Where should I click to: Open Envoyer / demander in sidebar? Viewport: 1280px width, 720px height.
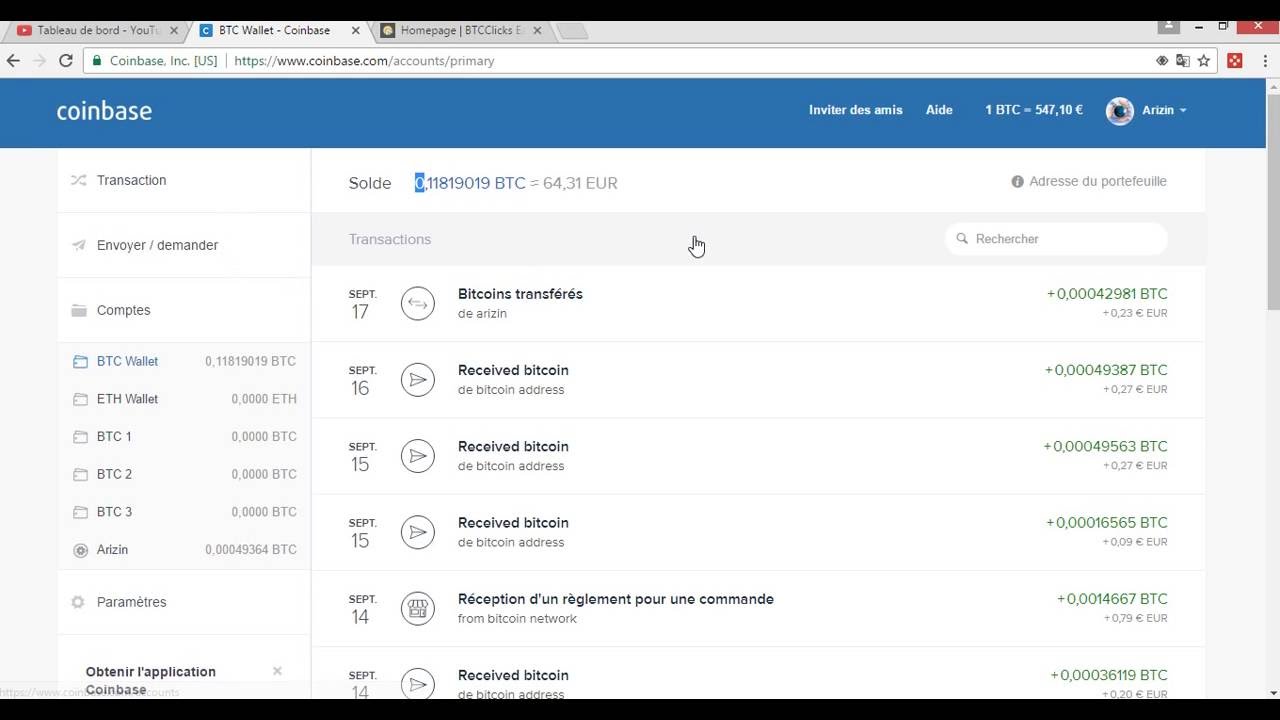184,245
